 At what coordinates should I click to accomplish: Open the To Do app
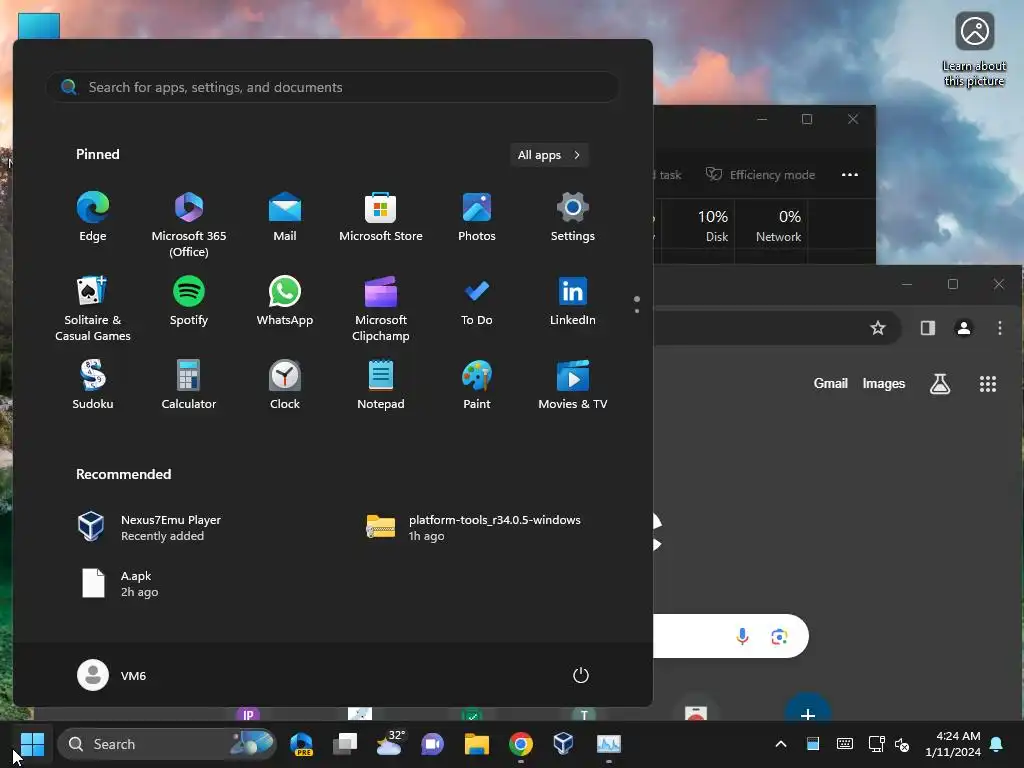pyautogui.click(x=477, y=301)
